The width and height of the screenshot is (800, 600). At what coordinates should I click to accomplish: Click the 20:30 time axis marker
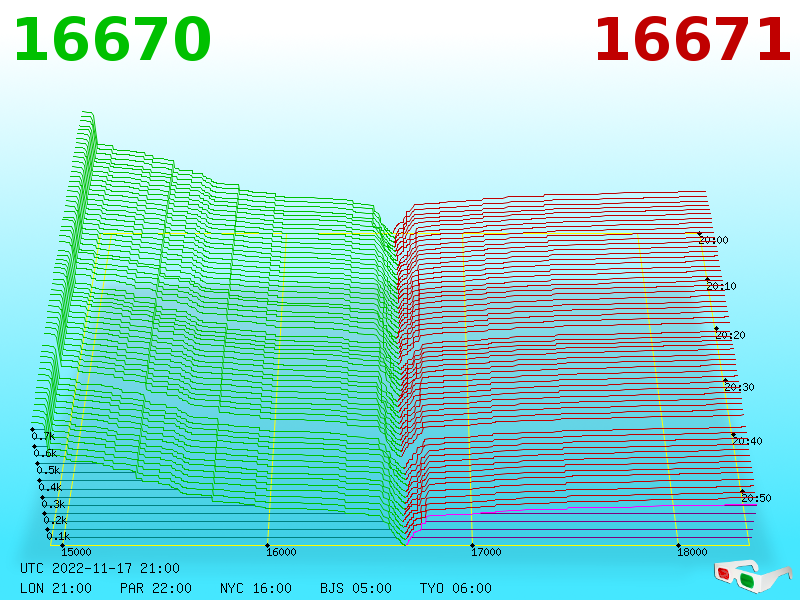click(x=739, y=387)
